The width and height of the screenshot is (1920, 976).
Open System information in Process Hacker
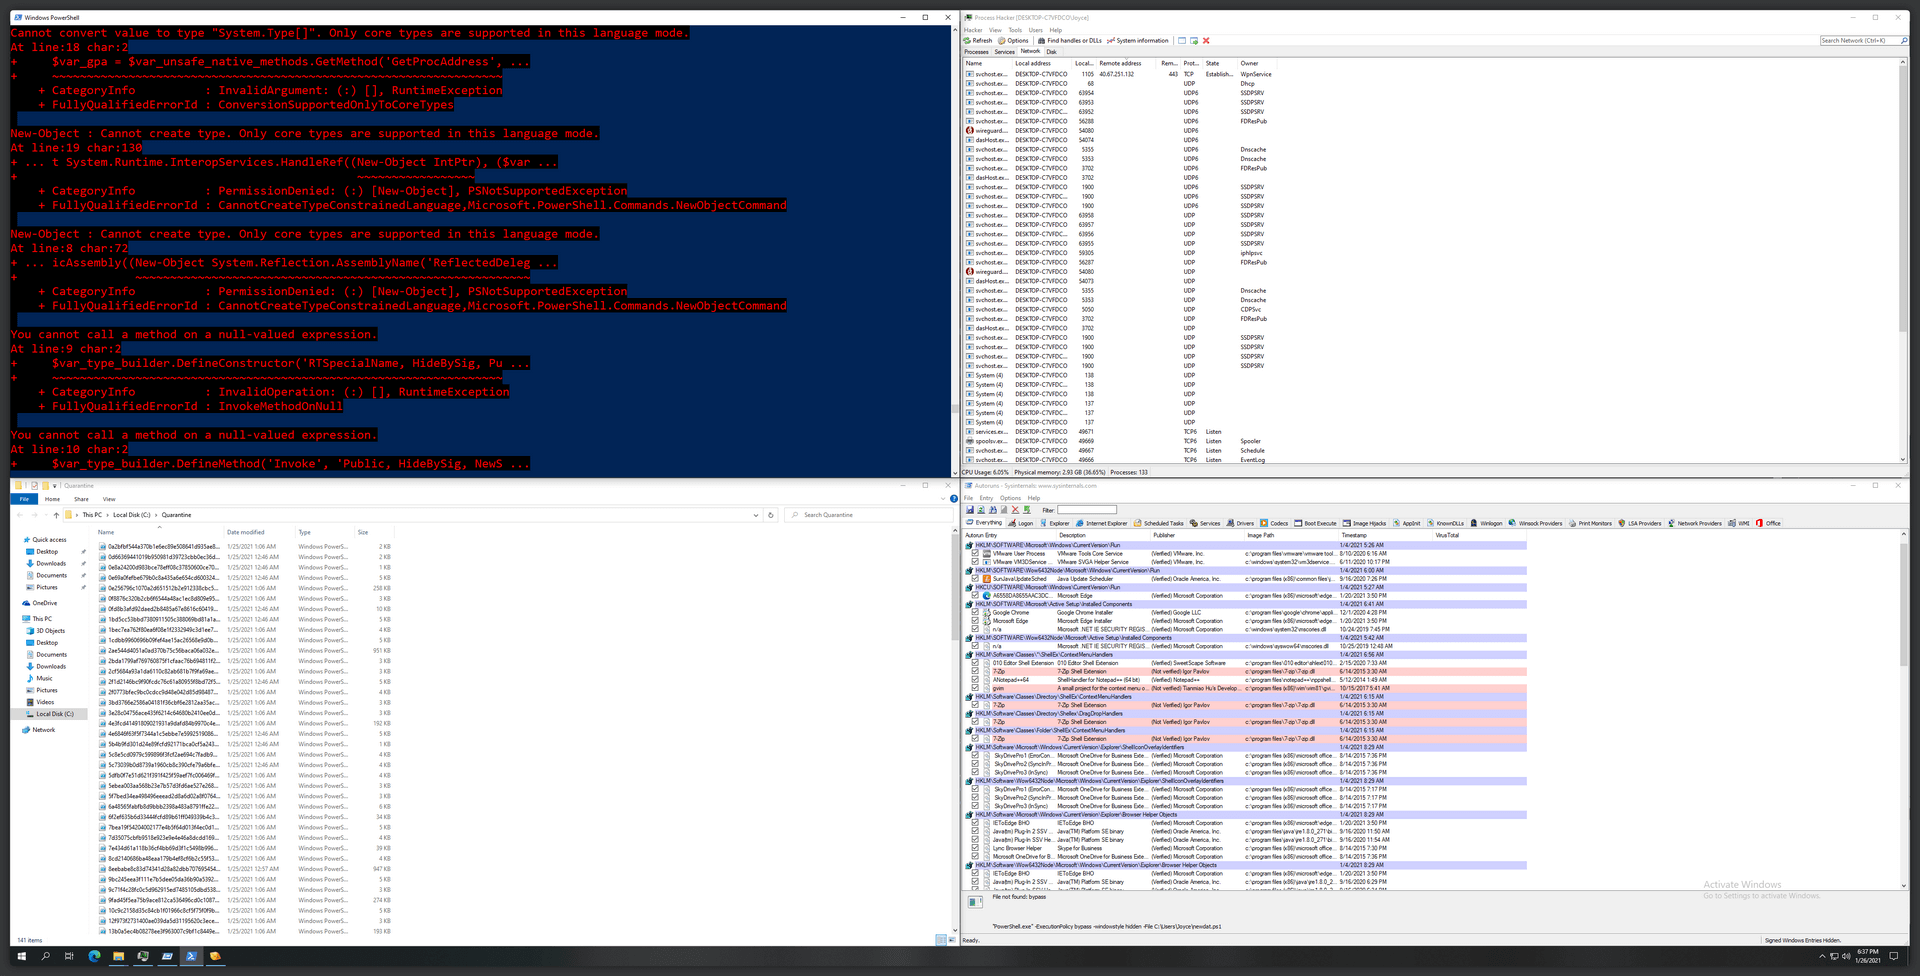point(1137,41)
